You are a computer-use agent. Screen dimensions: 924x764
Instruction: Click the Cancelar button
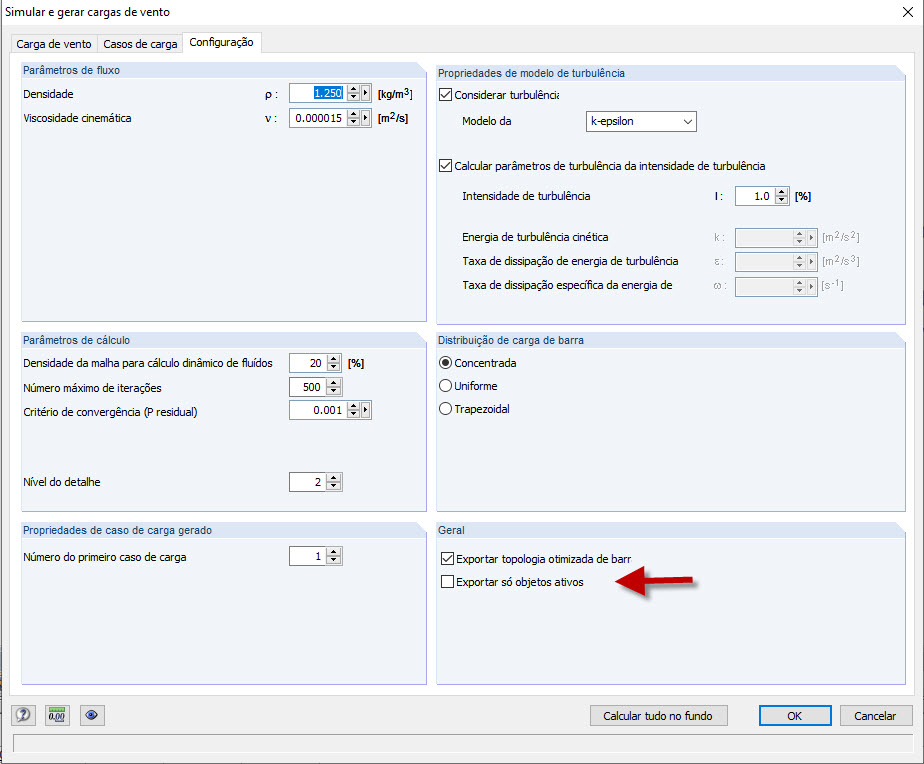point(876,716)
